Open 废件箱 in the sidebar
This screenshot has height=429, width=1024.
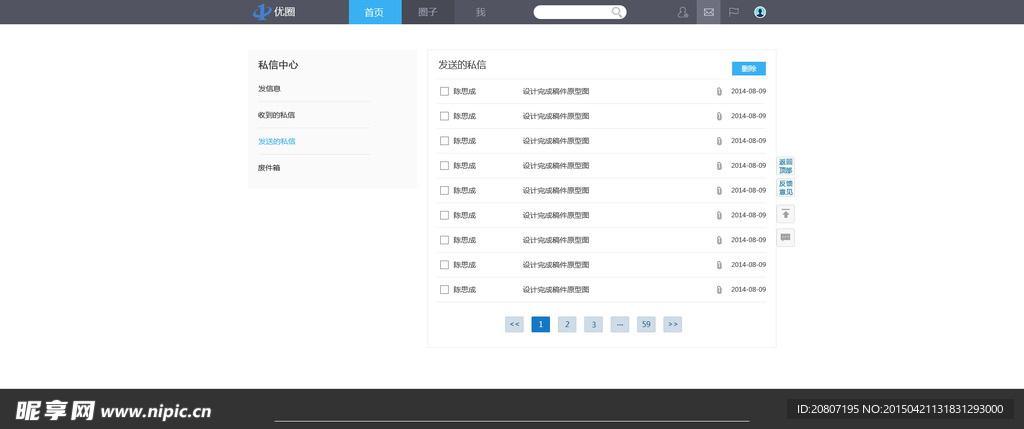pos(269,168)
